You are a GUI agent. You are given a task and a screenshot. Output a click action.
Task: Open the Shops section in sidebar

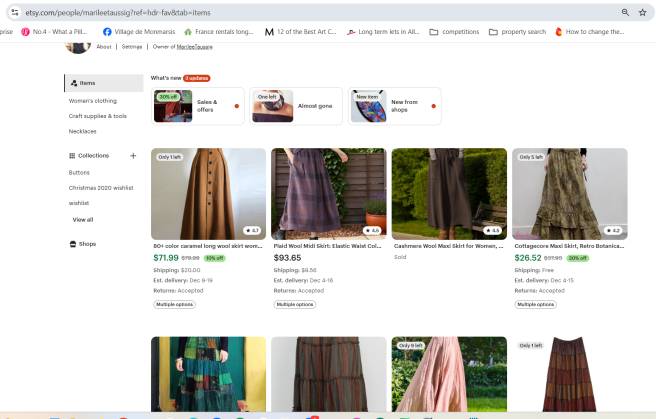[x=87, y=244]
